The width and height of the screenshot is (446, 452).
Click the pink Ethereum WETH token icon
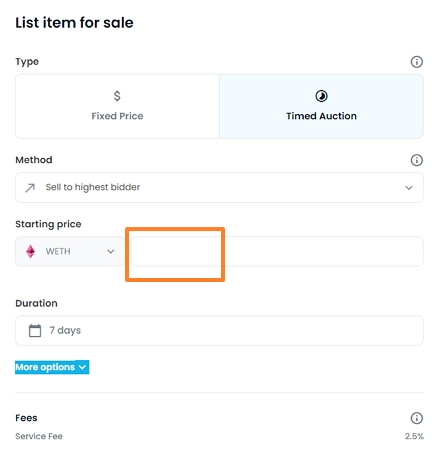(30, 251)
